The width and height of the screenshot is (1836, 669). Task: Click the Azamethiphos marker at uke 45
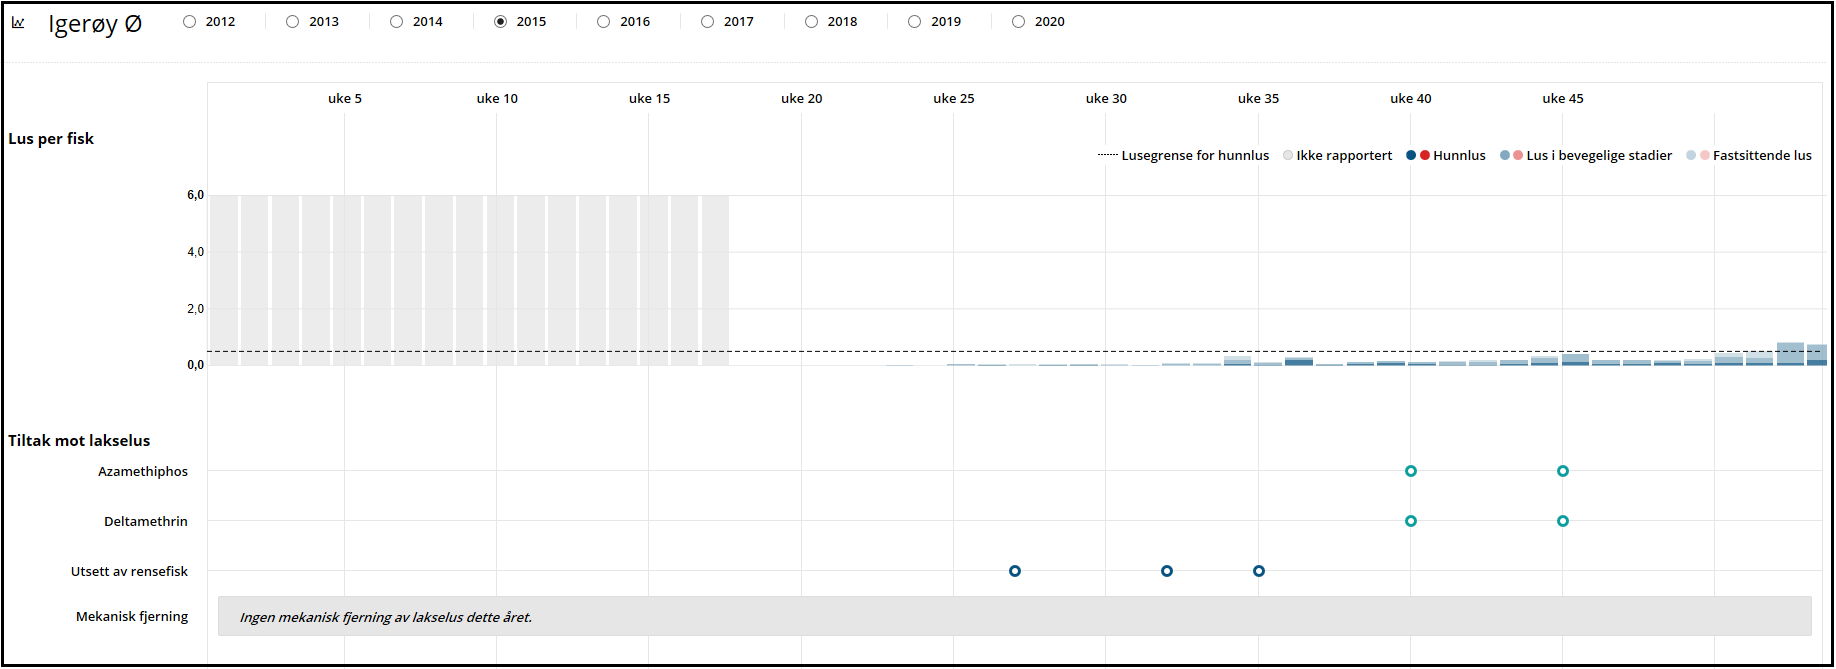pos(1563,471)
